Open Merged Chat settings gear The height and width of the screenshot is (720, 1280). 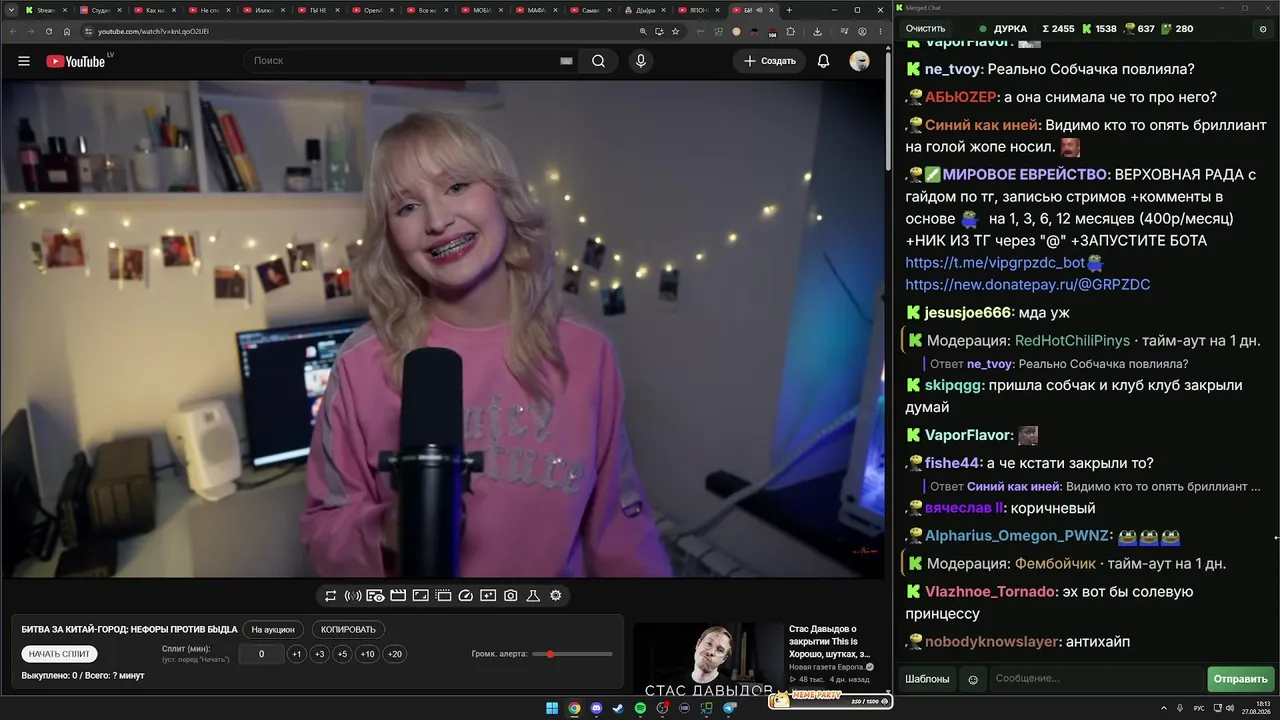tap(1263, 29)
